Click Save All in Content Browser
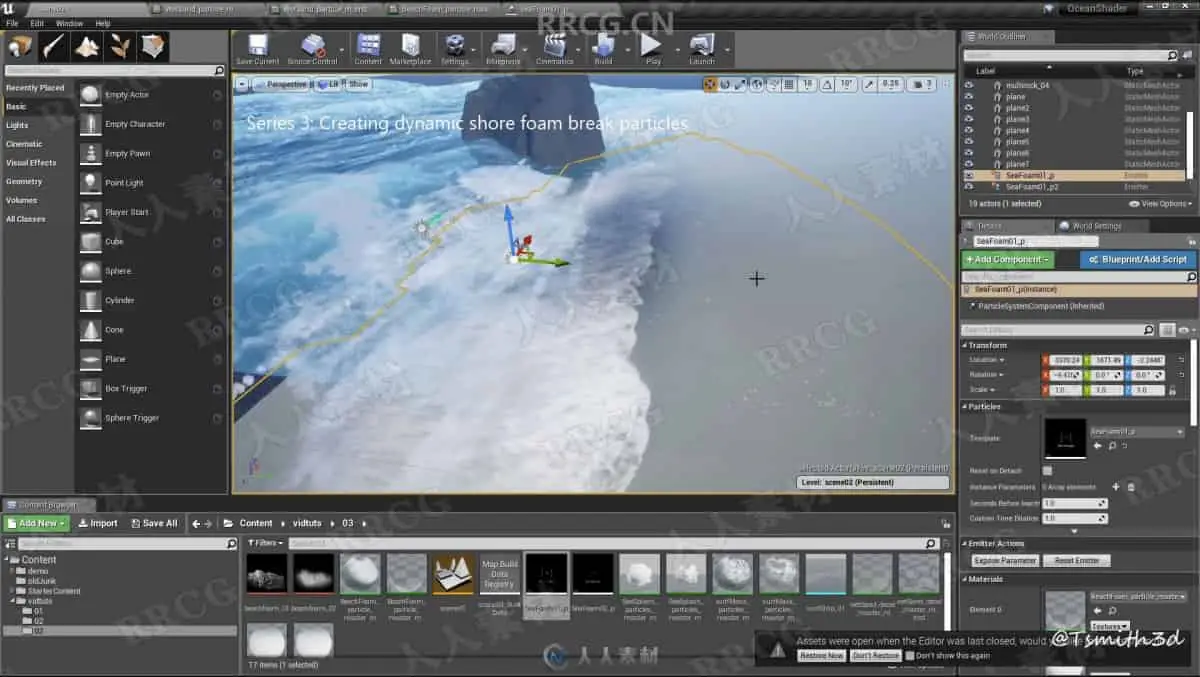This screenshot has height=677, width=1200. click(154, 523)
